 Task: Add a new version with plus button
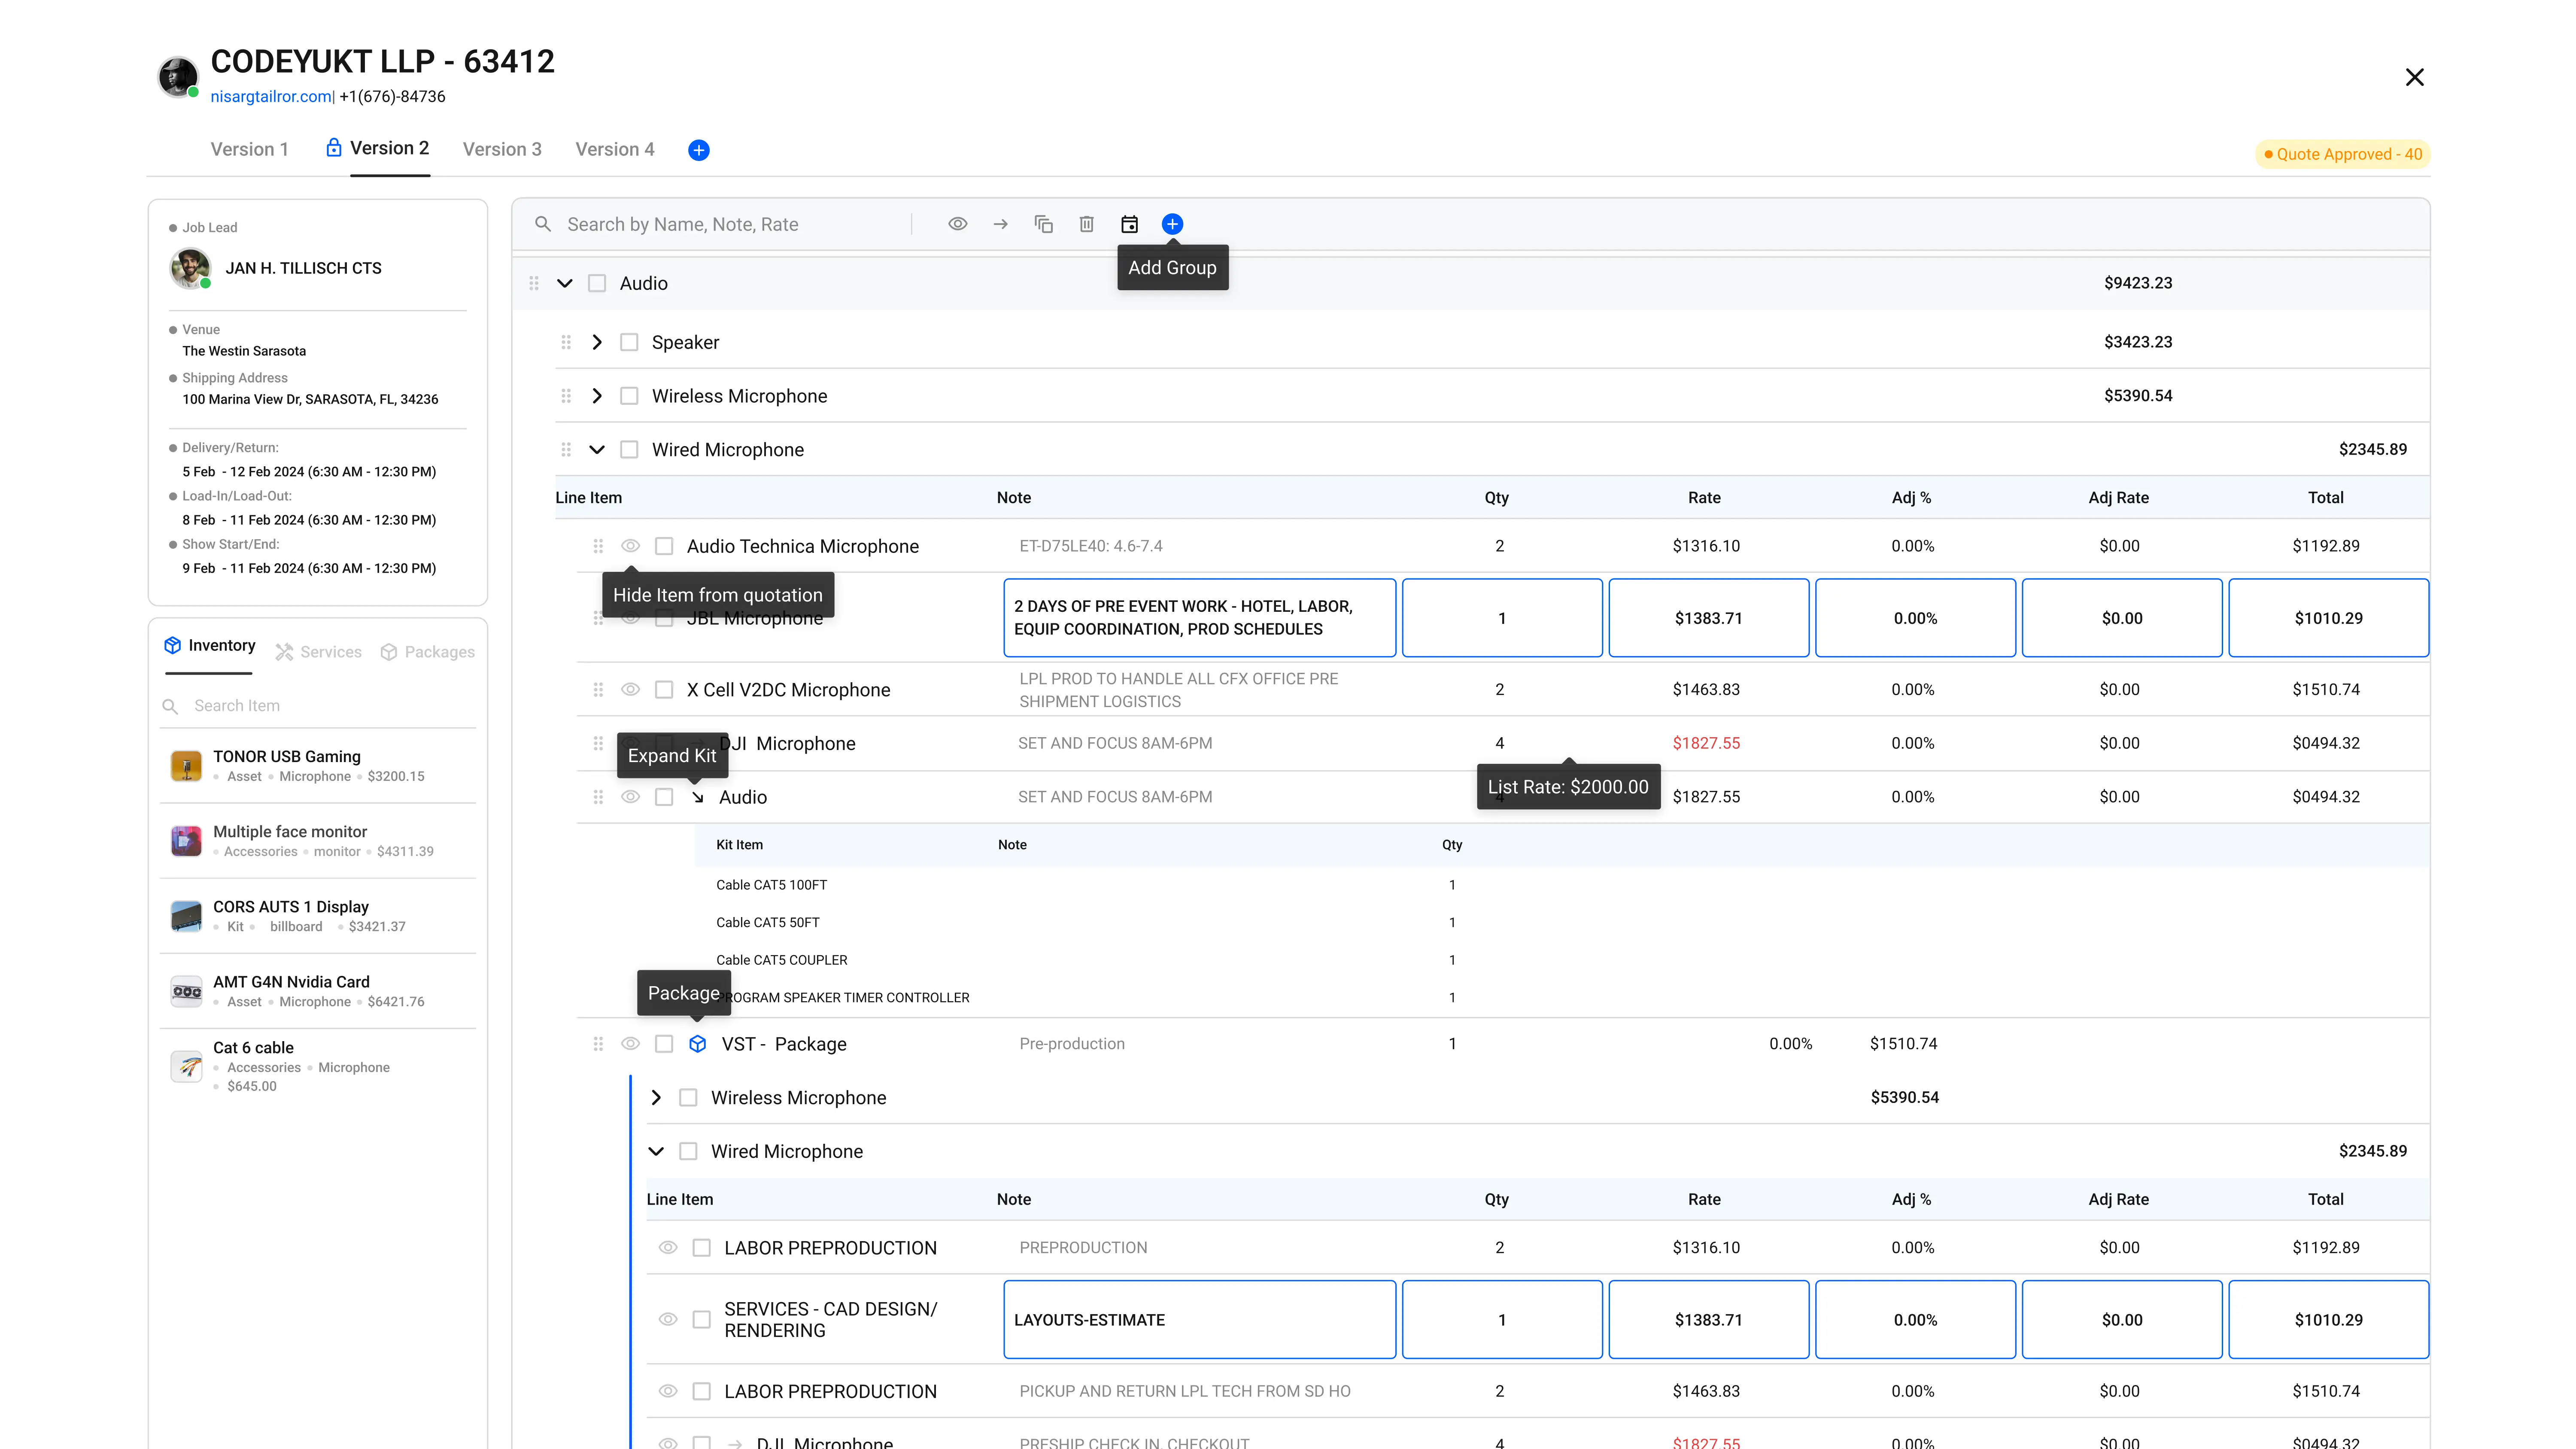pos(699,150)
